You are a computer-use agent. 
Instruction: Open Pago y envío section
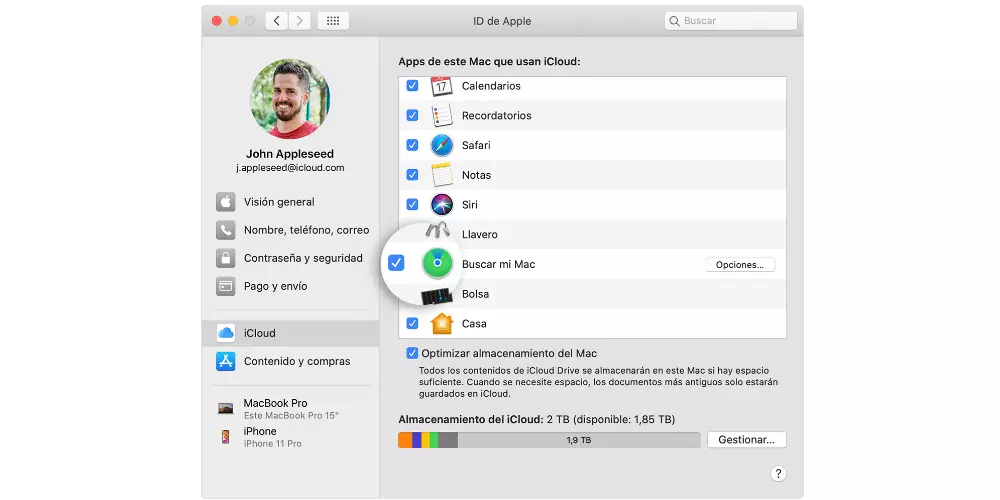click(x=291, y=286)
